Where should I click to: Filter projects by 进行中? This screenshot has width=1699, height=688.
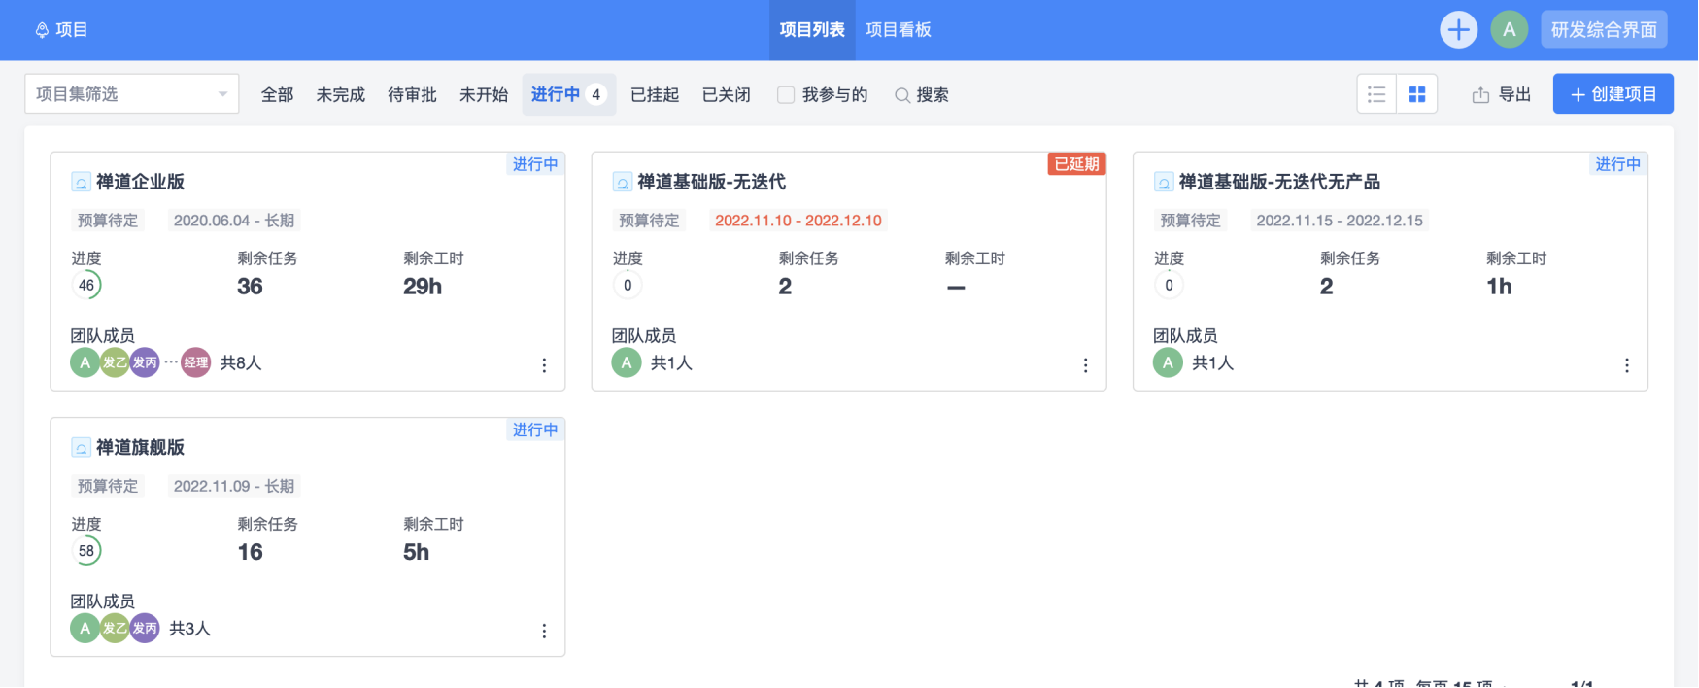pos(569,95)
